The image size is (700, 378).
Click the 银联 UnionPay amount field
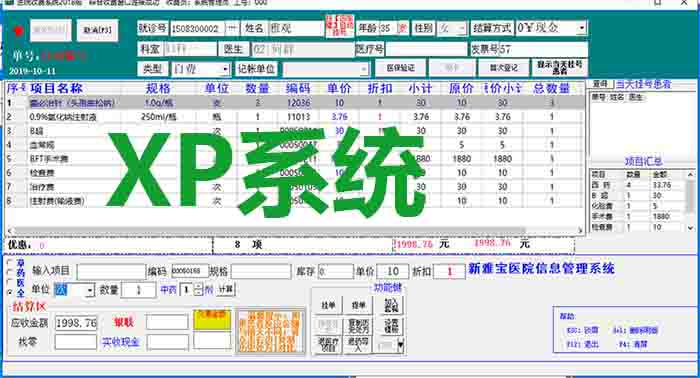tap(167, 322)
